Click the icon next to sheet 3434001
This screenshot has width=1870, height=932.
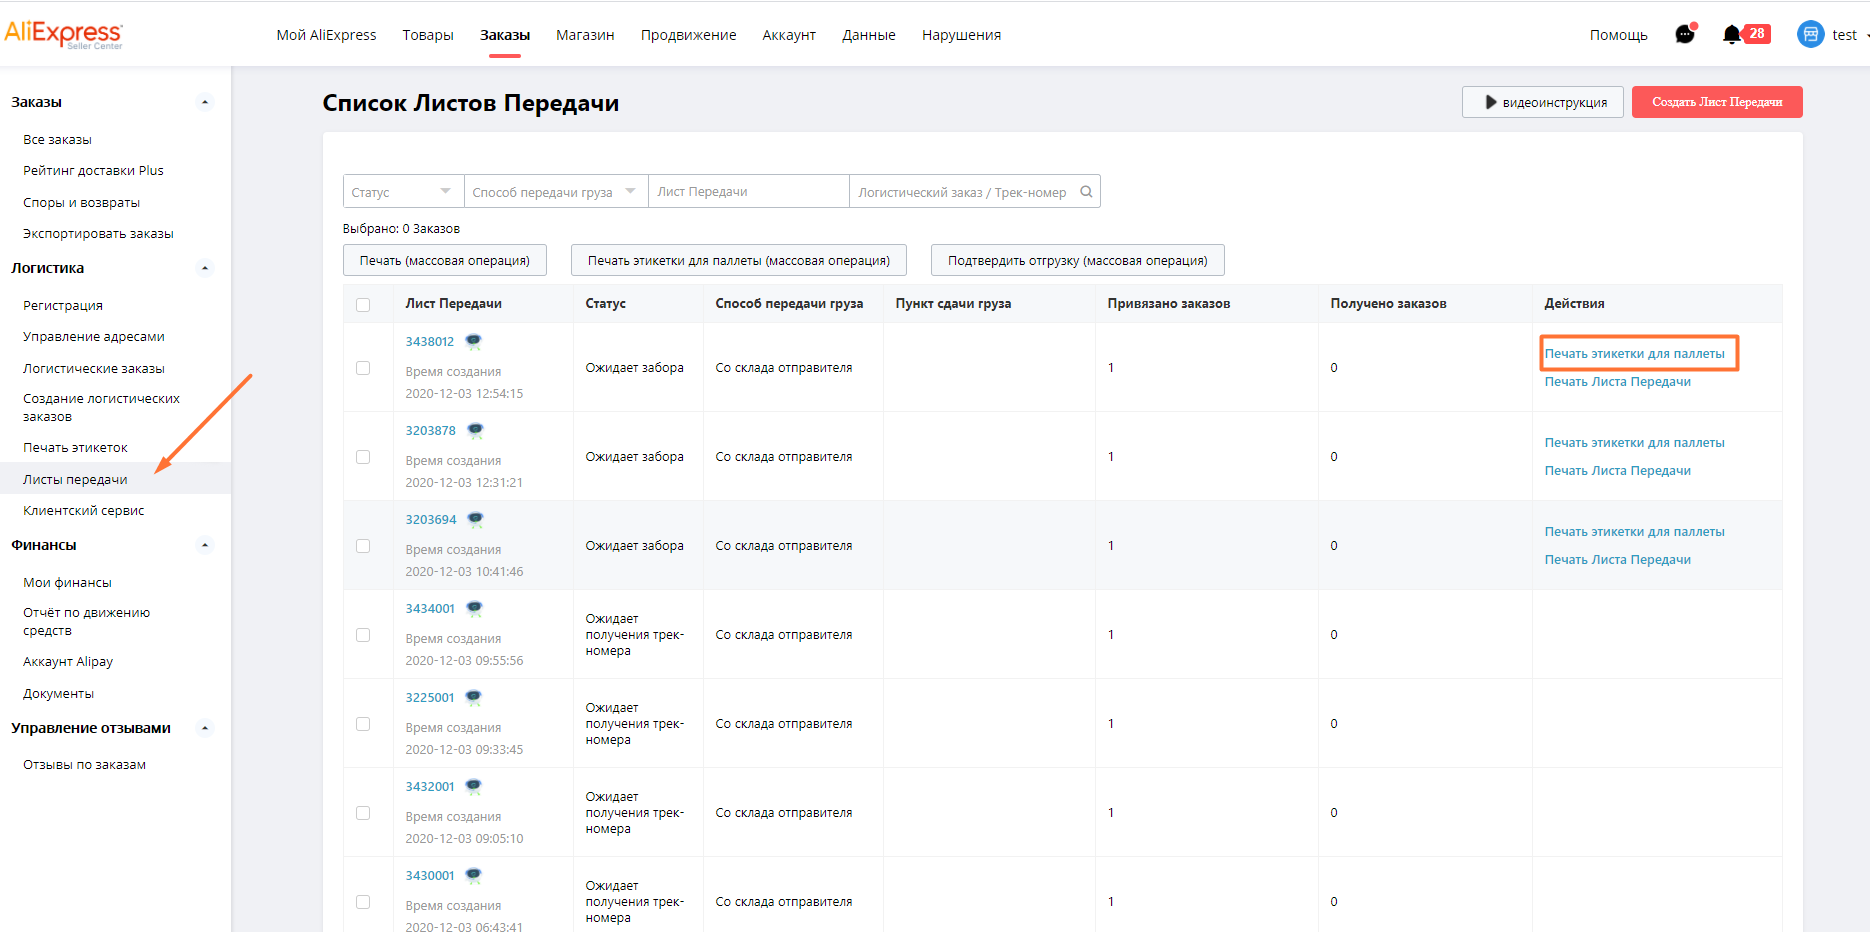pos(474,608)
